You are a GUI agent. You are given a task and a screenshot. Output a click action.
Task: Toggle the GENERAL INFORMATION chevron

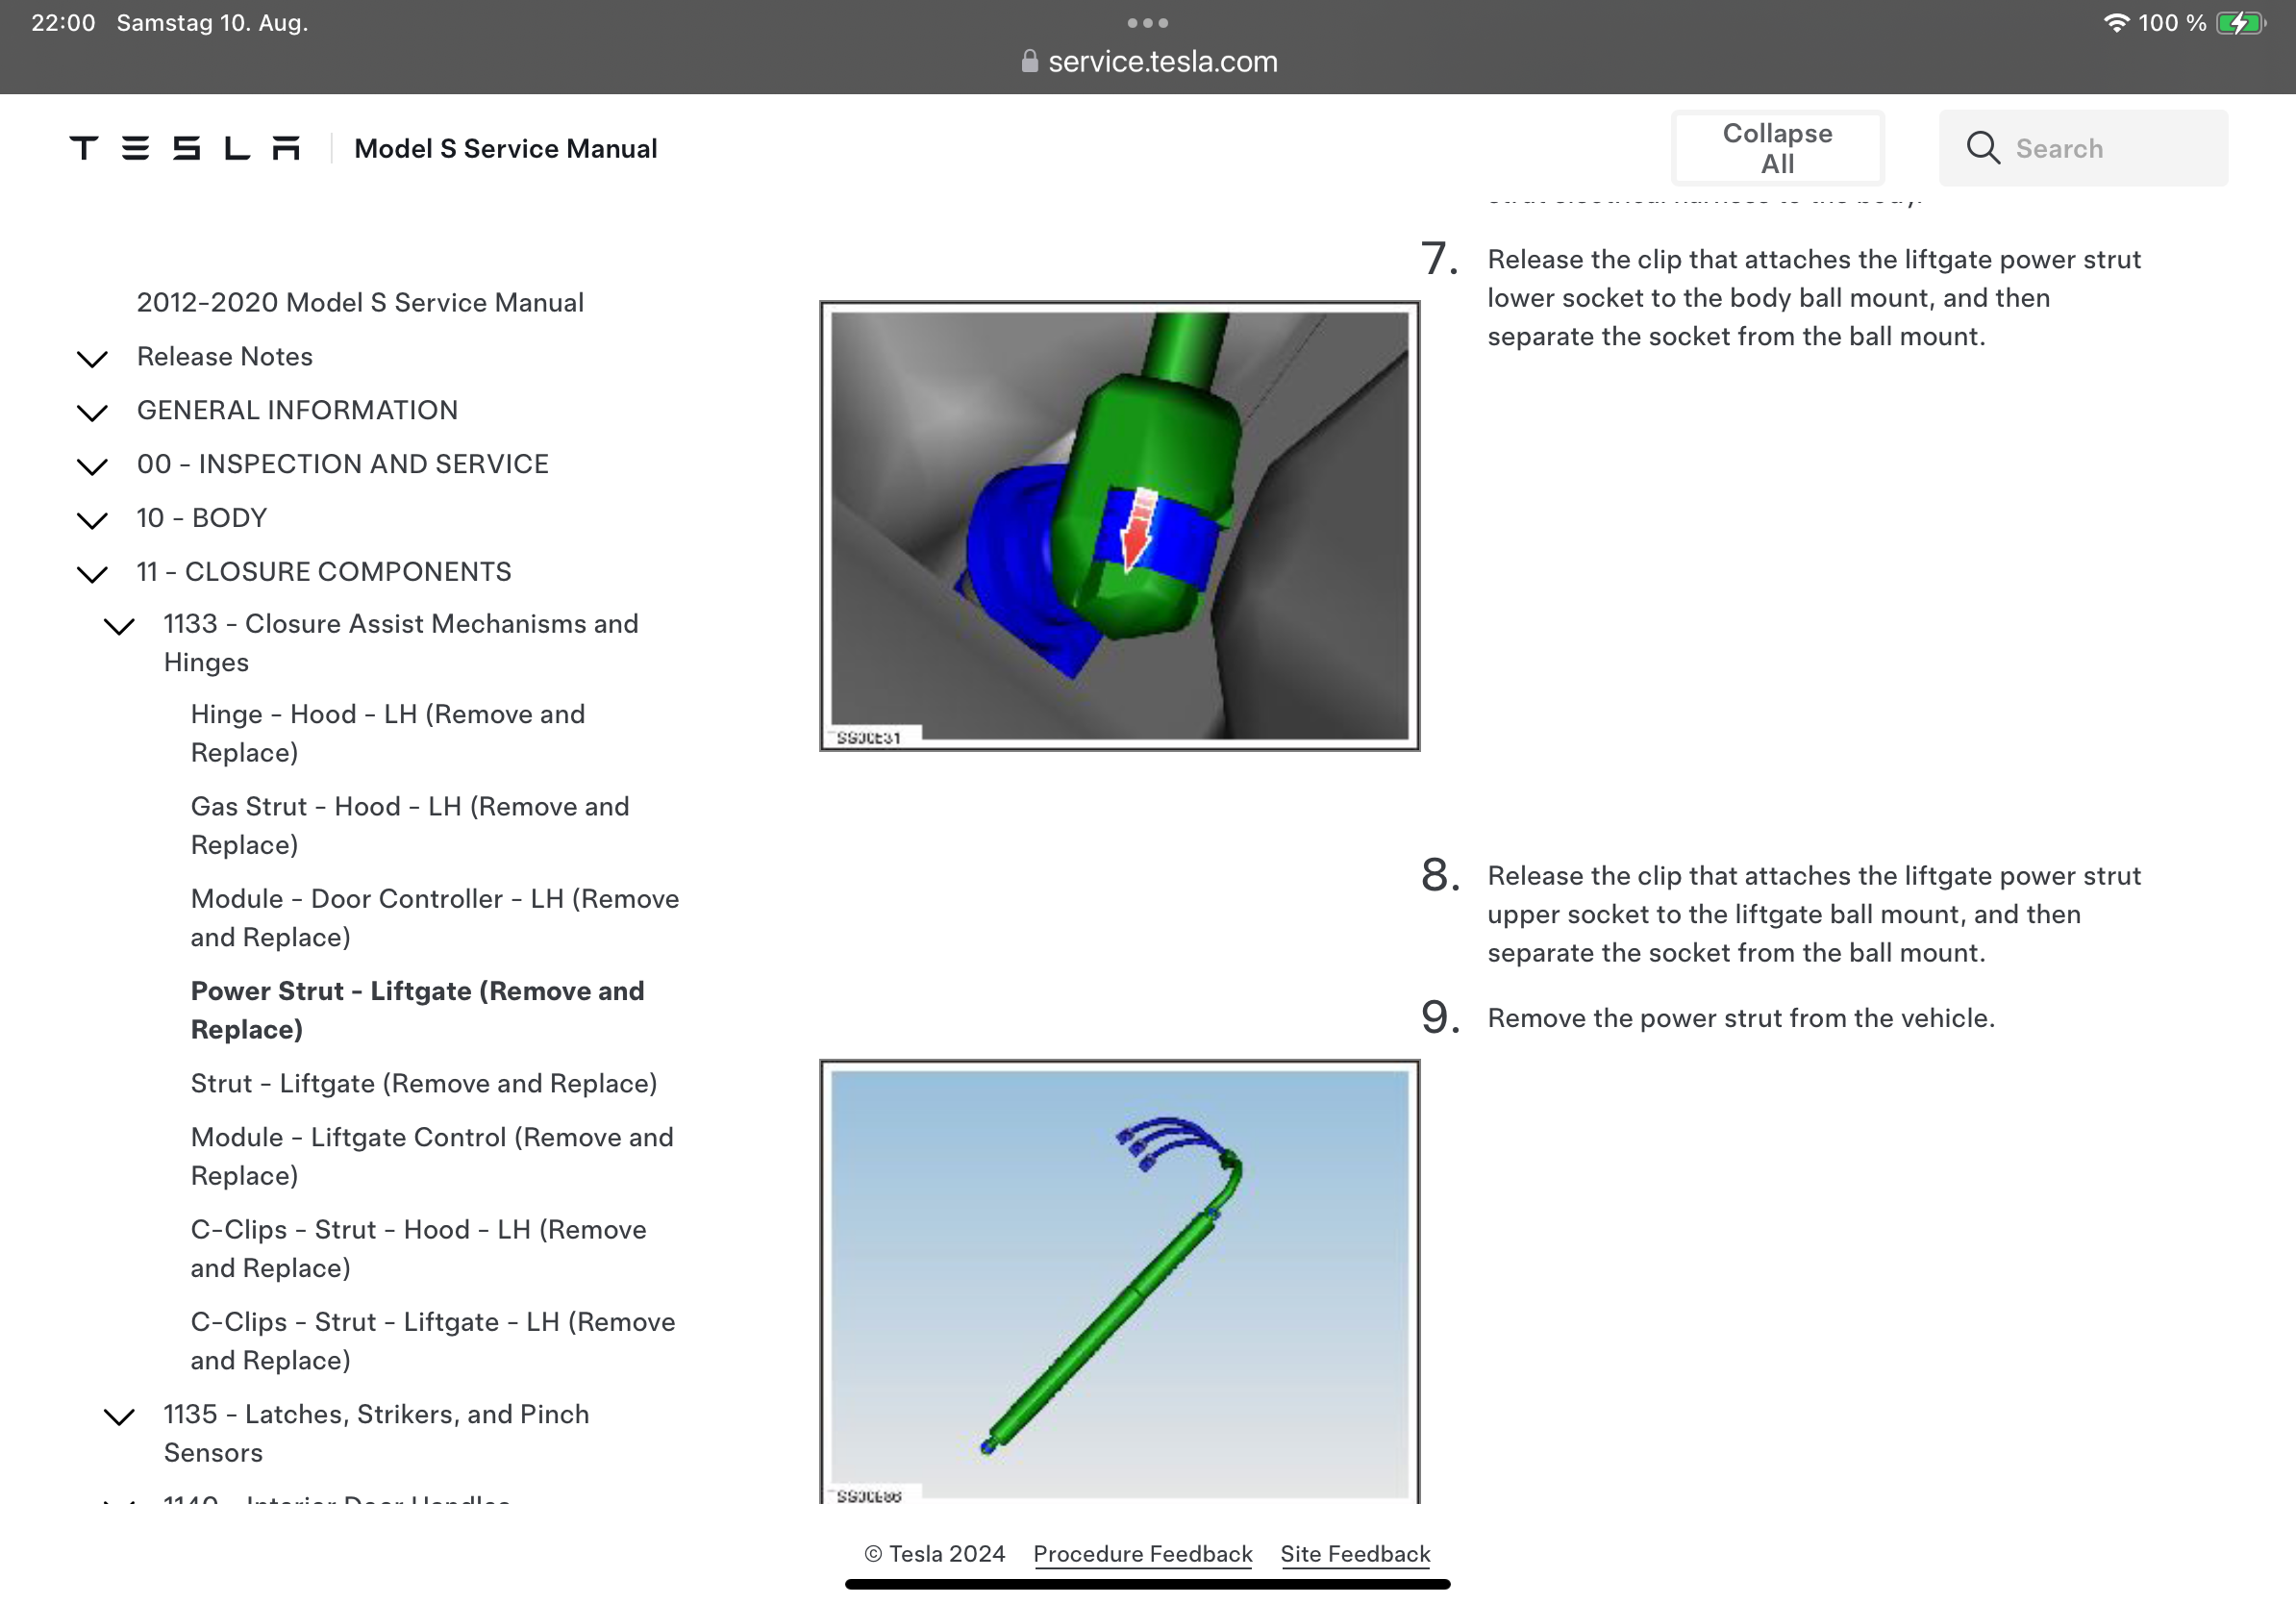92,412
